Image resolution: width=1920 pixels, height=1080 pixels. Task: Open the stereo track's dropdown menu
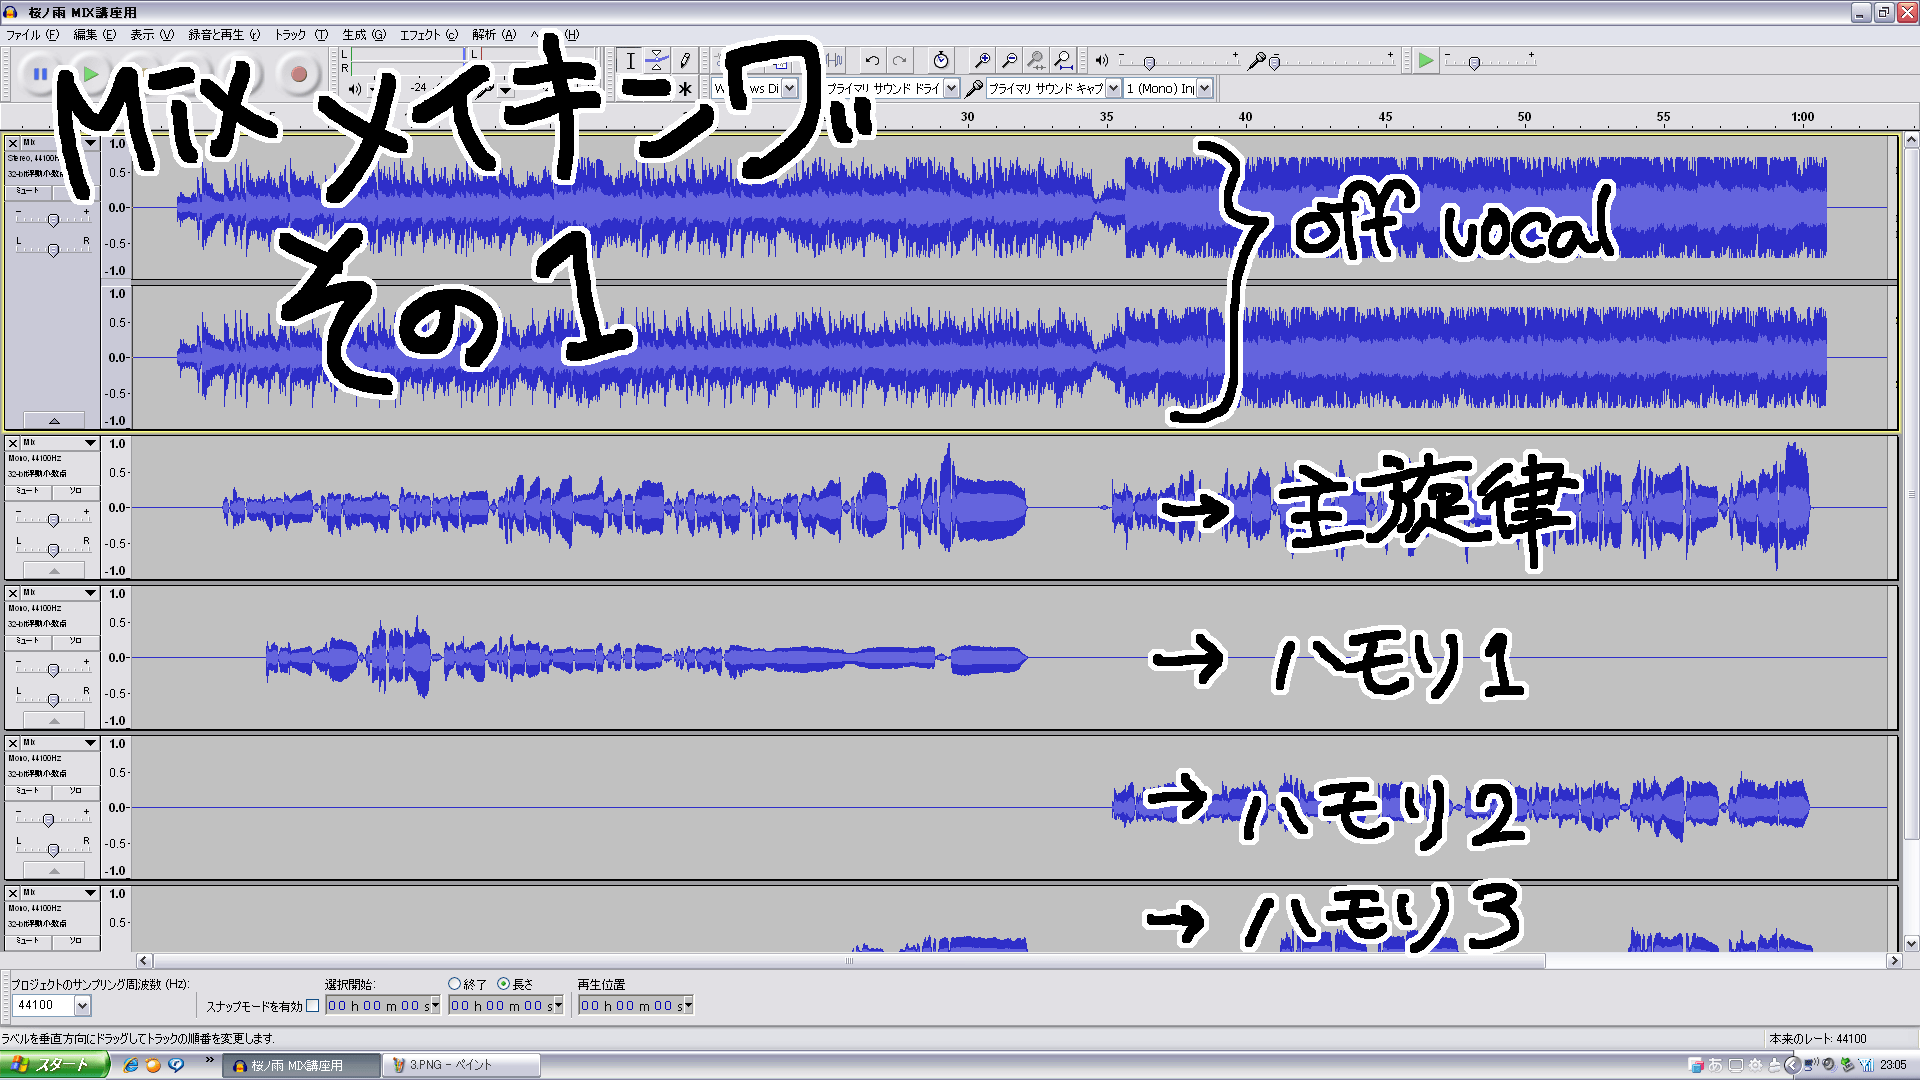point(89,142)
